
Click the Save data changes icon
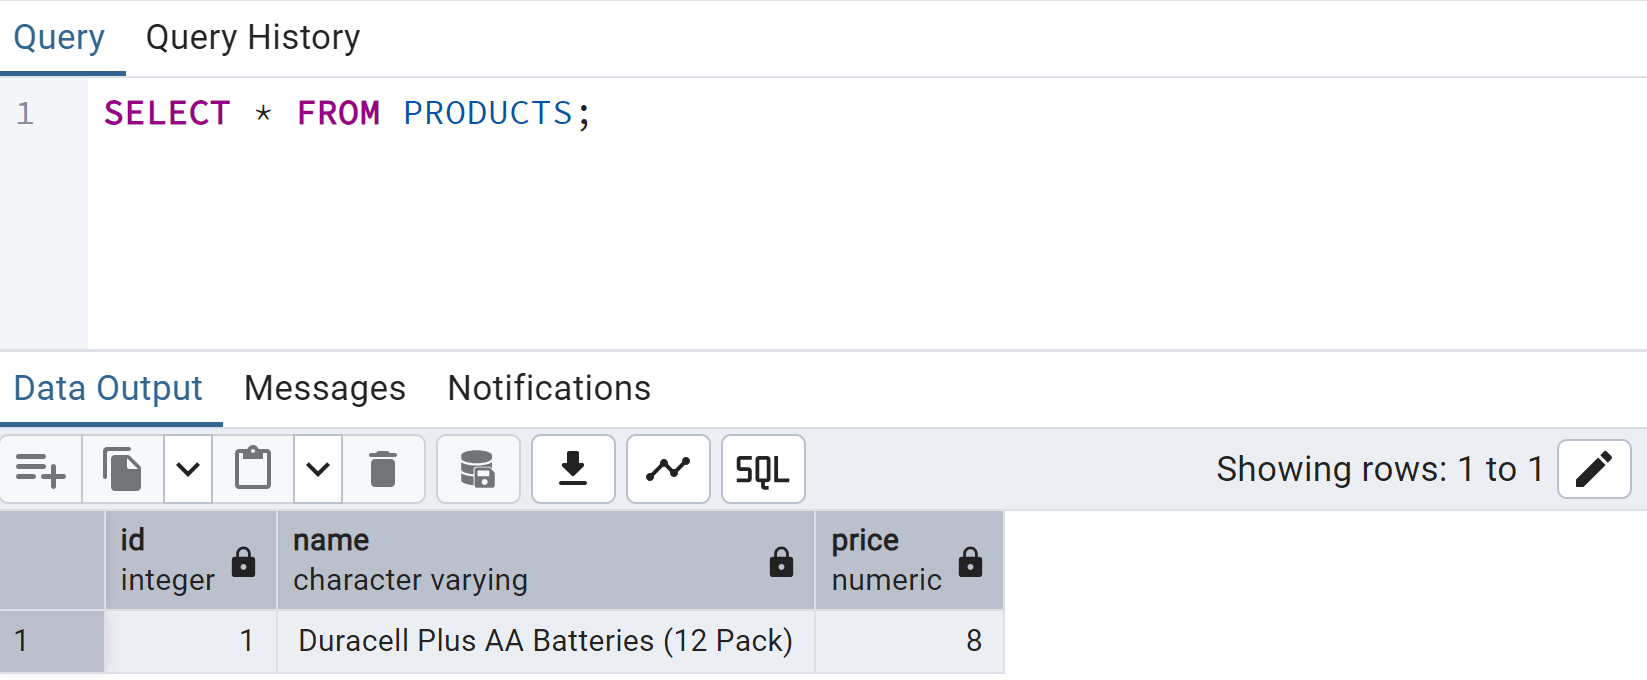tap(478, 469)
